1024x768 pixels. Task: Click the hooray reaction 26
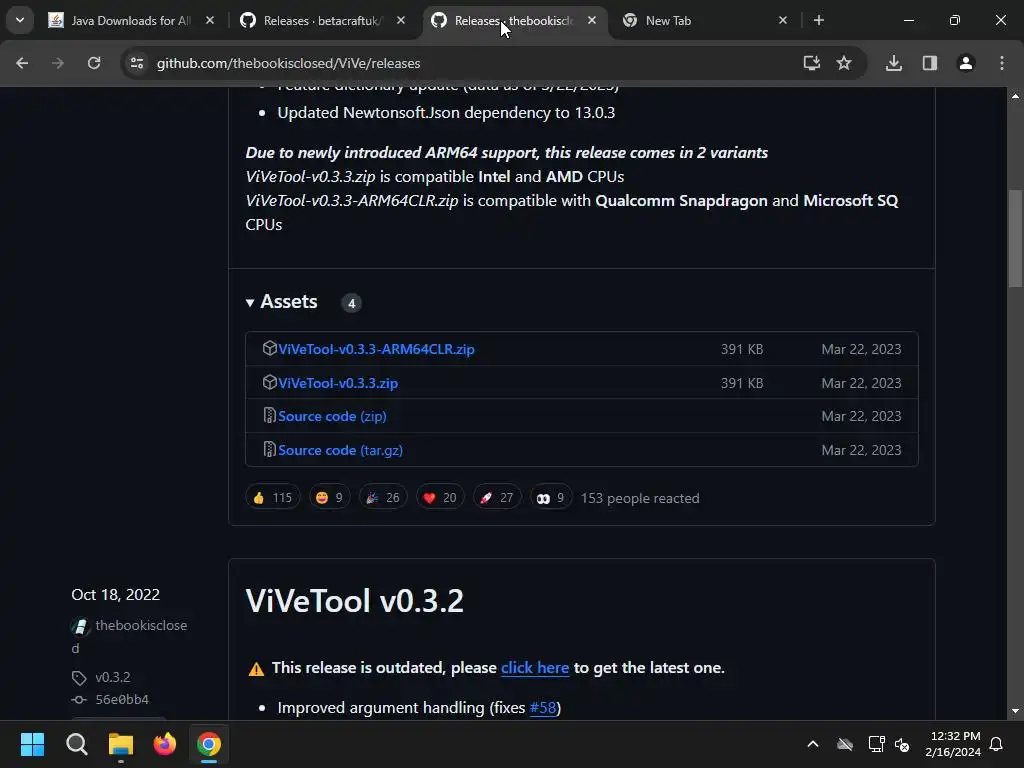tap(383, 498)
